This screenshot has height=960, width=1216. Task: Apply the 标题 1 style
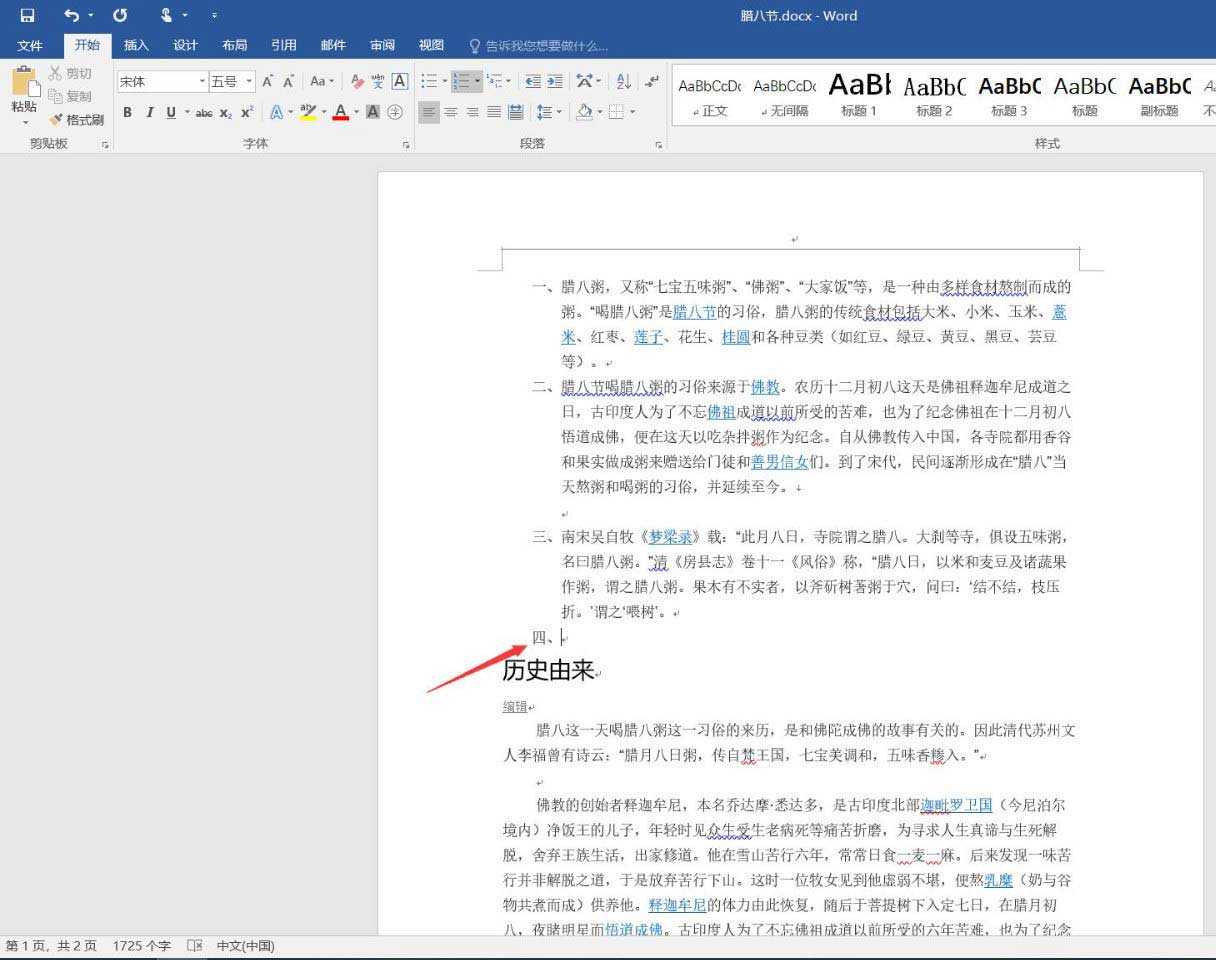click(858, 95)
